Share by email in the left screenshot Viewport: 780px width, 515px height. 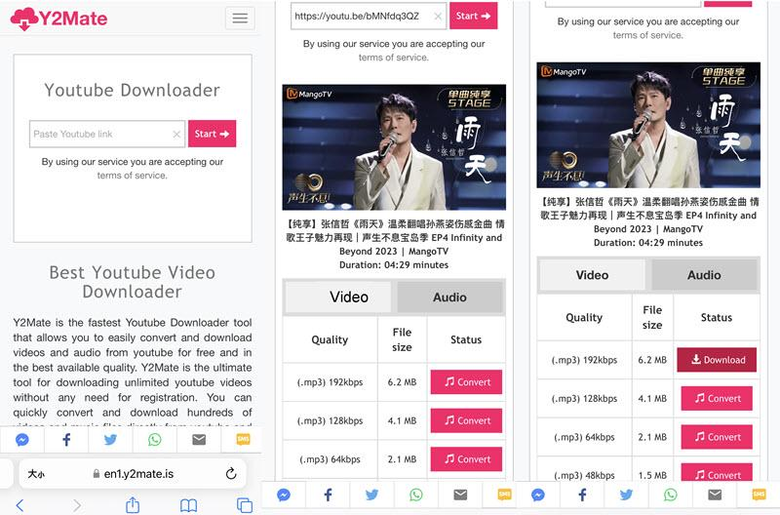[199, 440]
